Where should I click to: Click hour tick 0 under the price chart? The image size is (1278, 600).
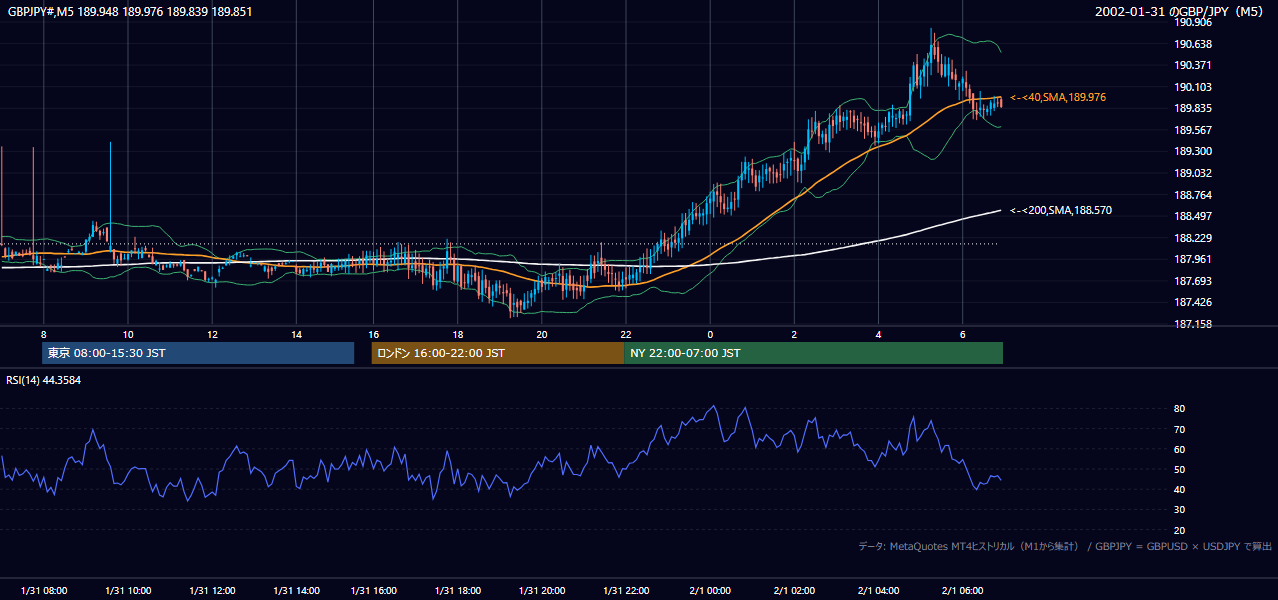click(710, 334)
